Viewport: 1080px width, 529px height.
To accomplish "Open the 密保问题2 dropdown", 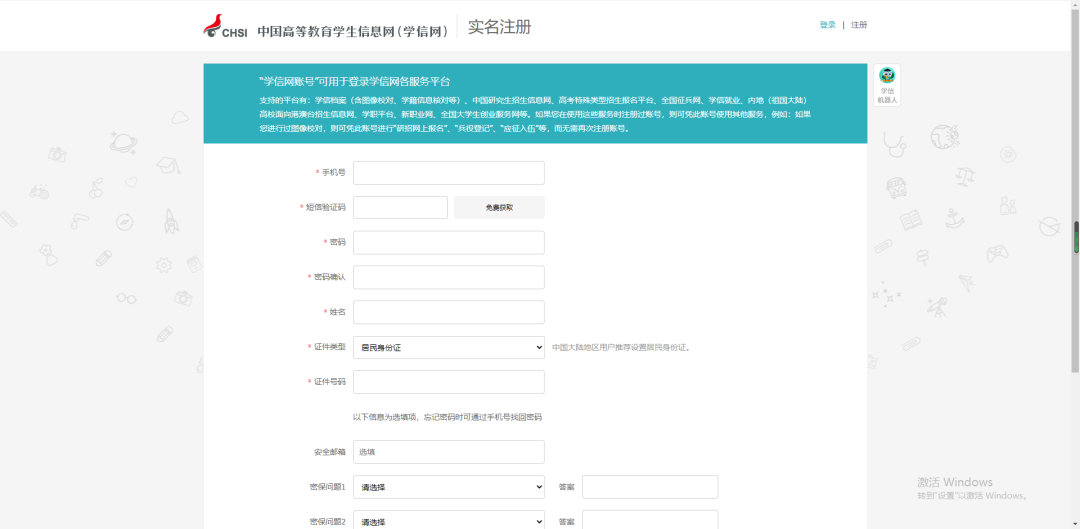I will point(448,521).
